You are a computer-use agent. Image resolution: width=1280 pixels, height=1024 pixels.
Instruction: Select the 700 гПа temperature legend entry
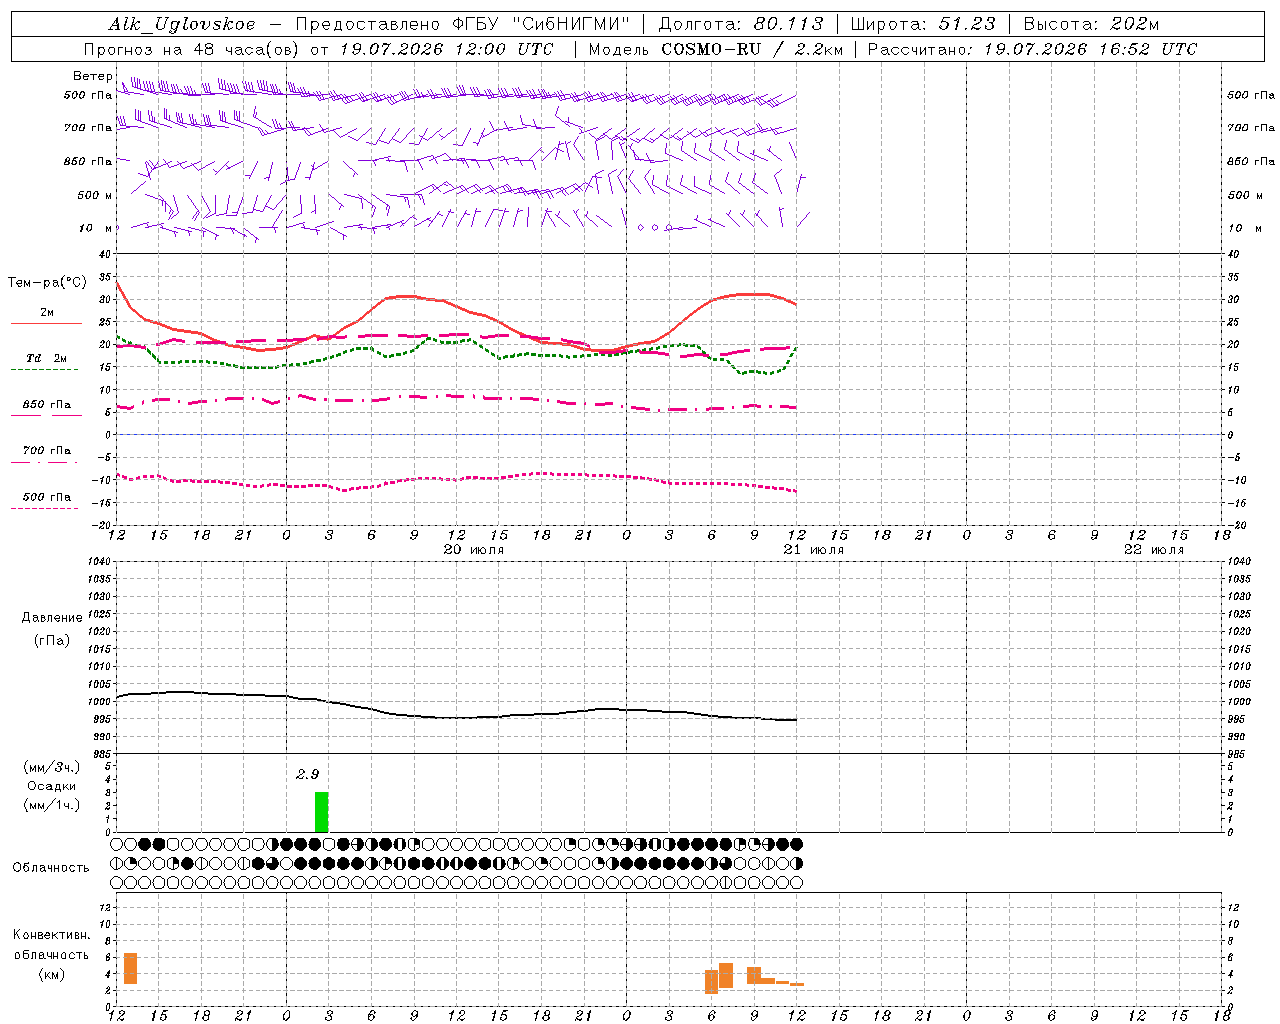click(x=46, y=451)
